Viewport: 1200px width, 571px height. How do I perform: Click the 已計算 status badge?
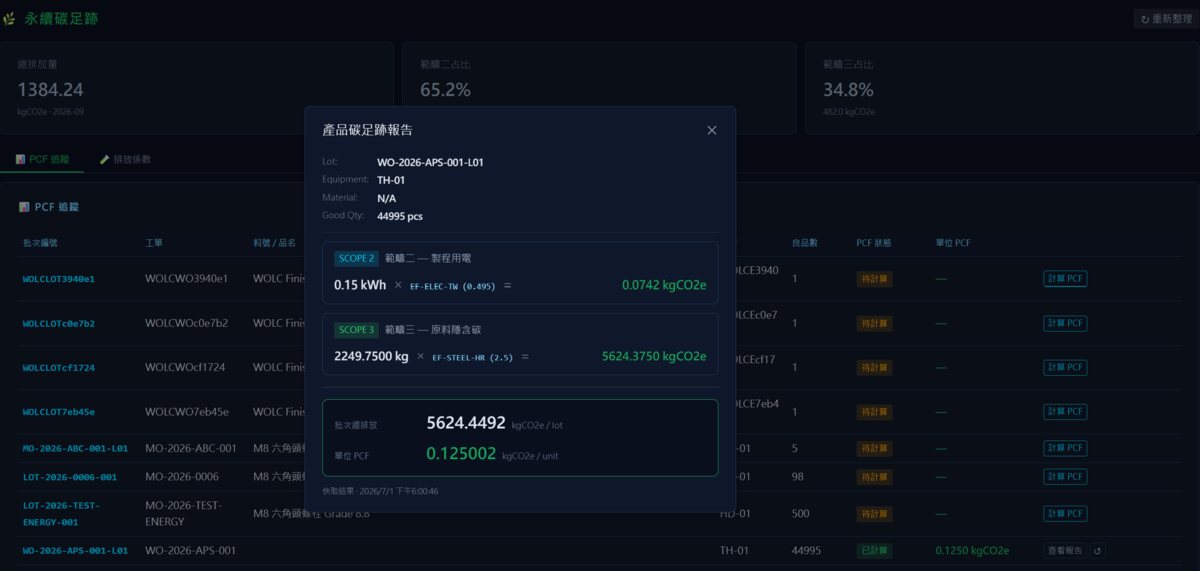point(874,551)
